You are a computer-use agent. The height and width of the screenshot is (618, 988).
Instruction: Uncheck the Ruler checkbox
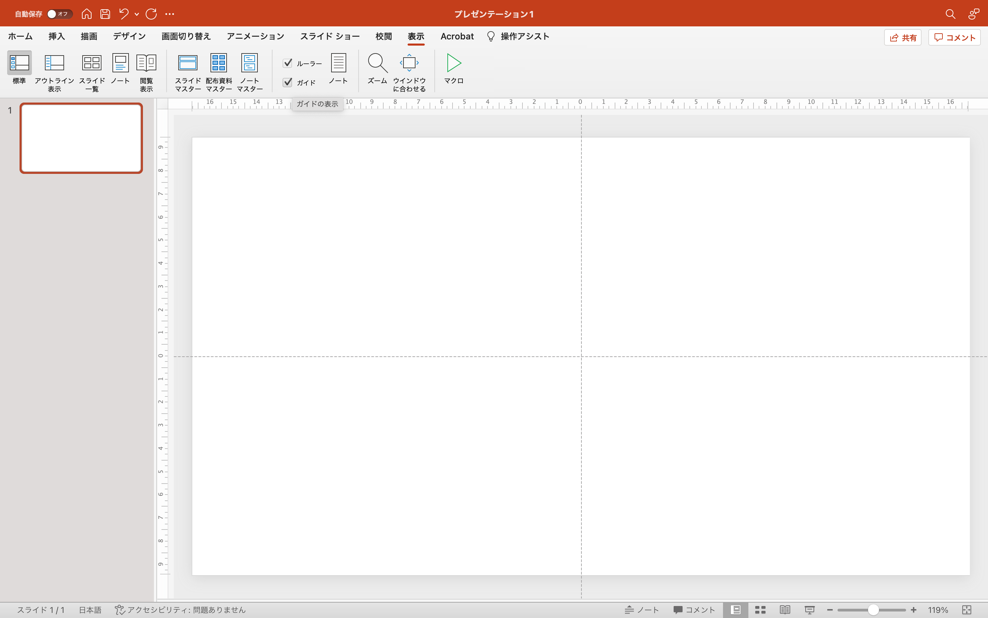[288, 63]
